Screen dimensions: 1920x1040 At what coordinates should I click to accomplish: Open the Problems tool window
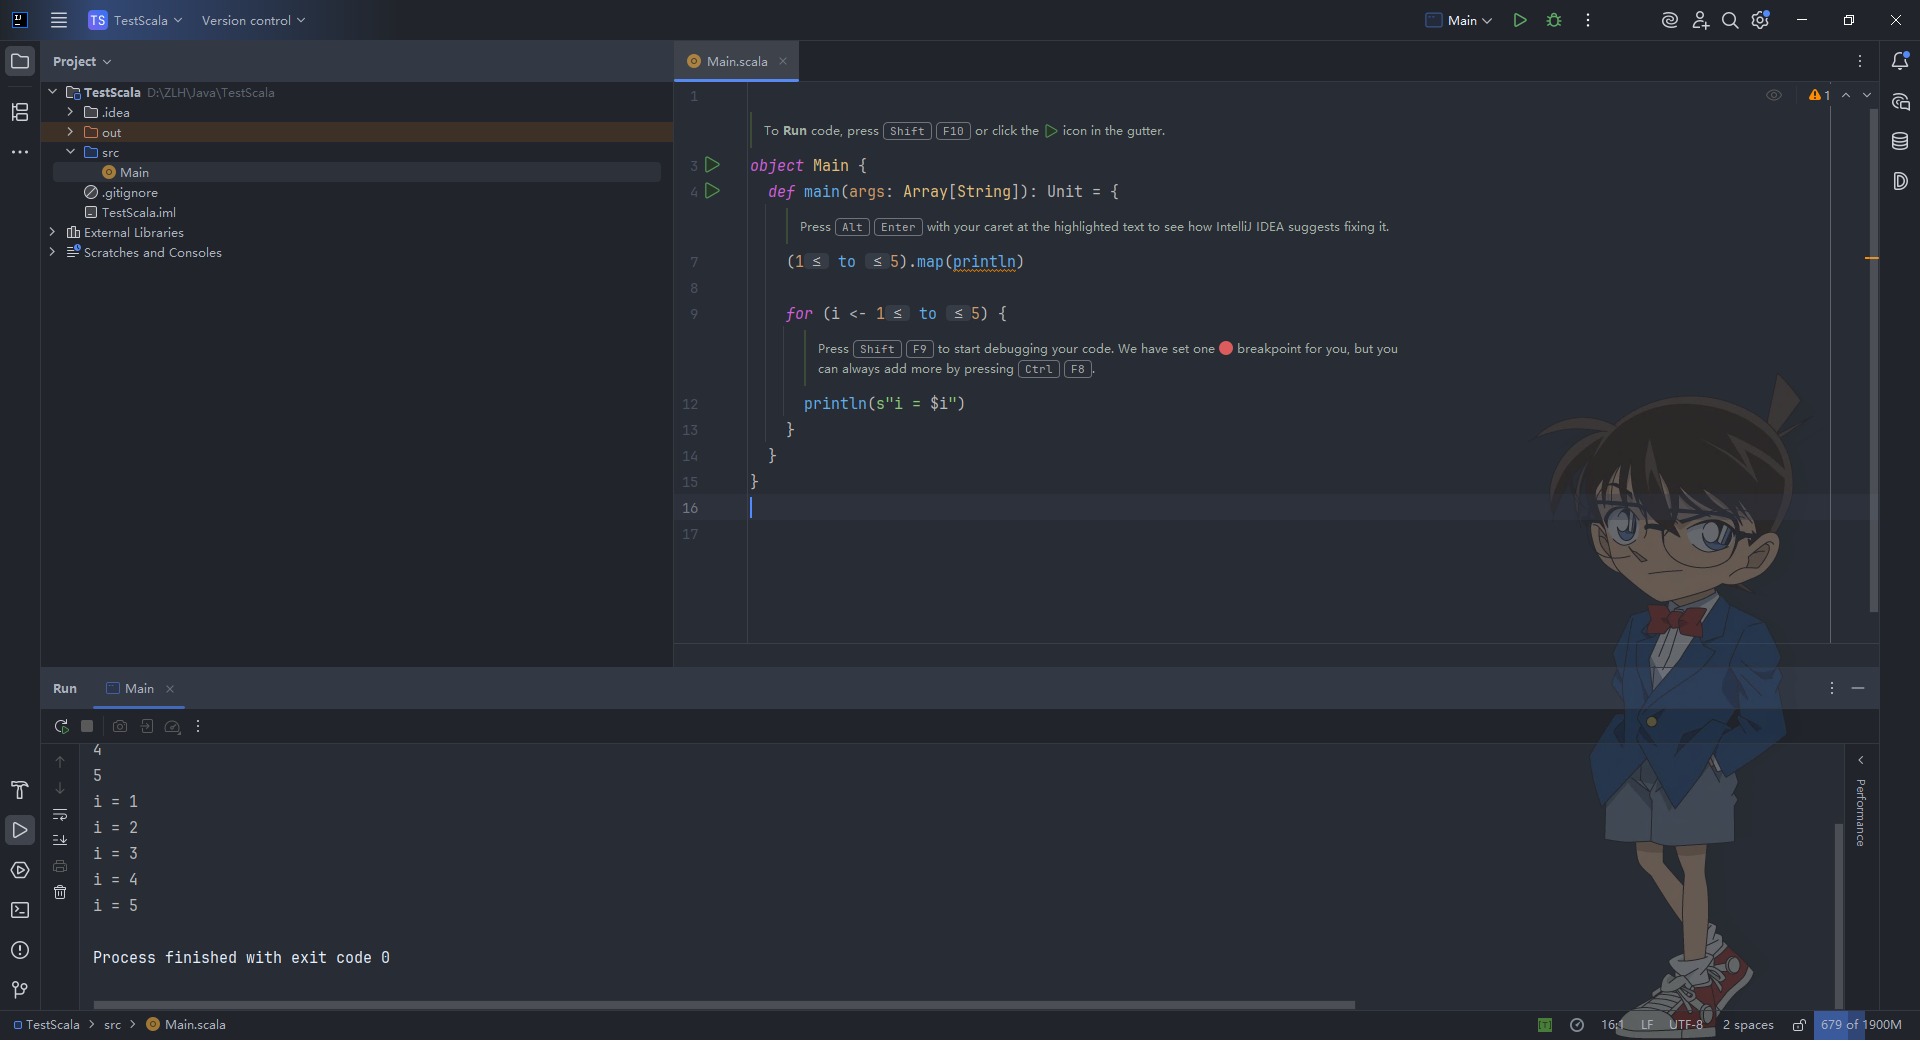pyautogui.click(x=20, y=950)
